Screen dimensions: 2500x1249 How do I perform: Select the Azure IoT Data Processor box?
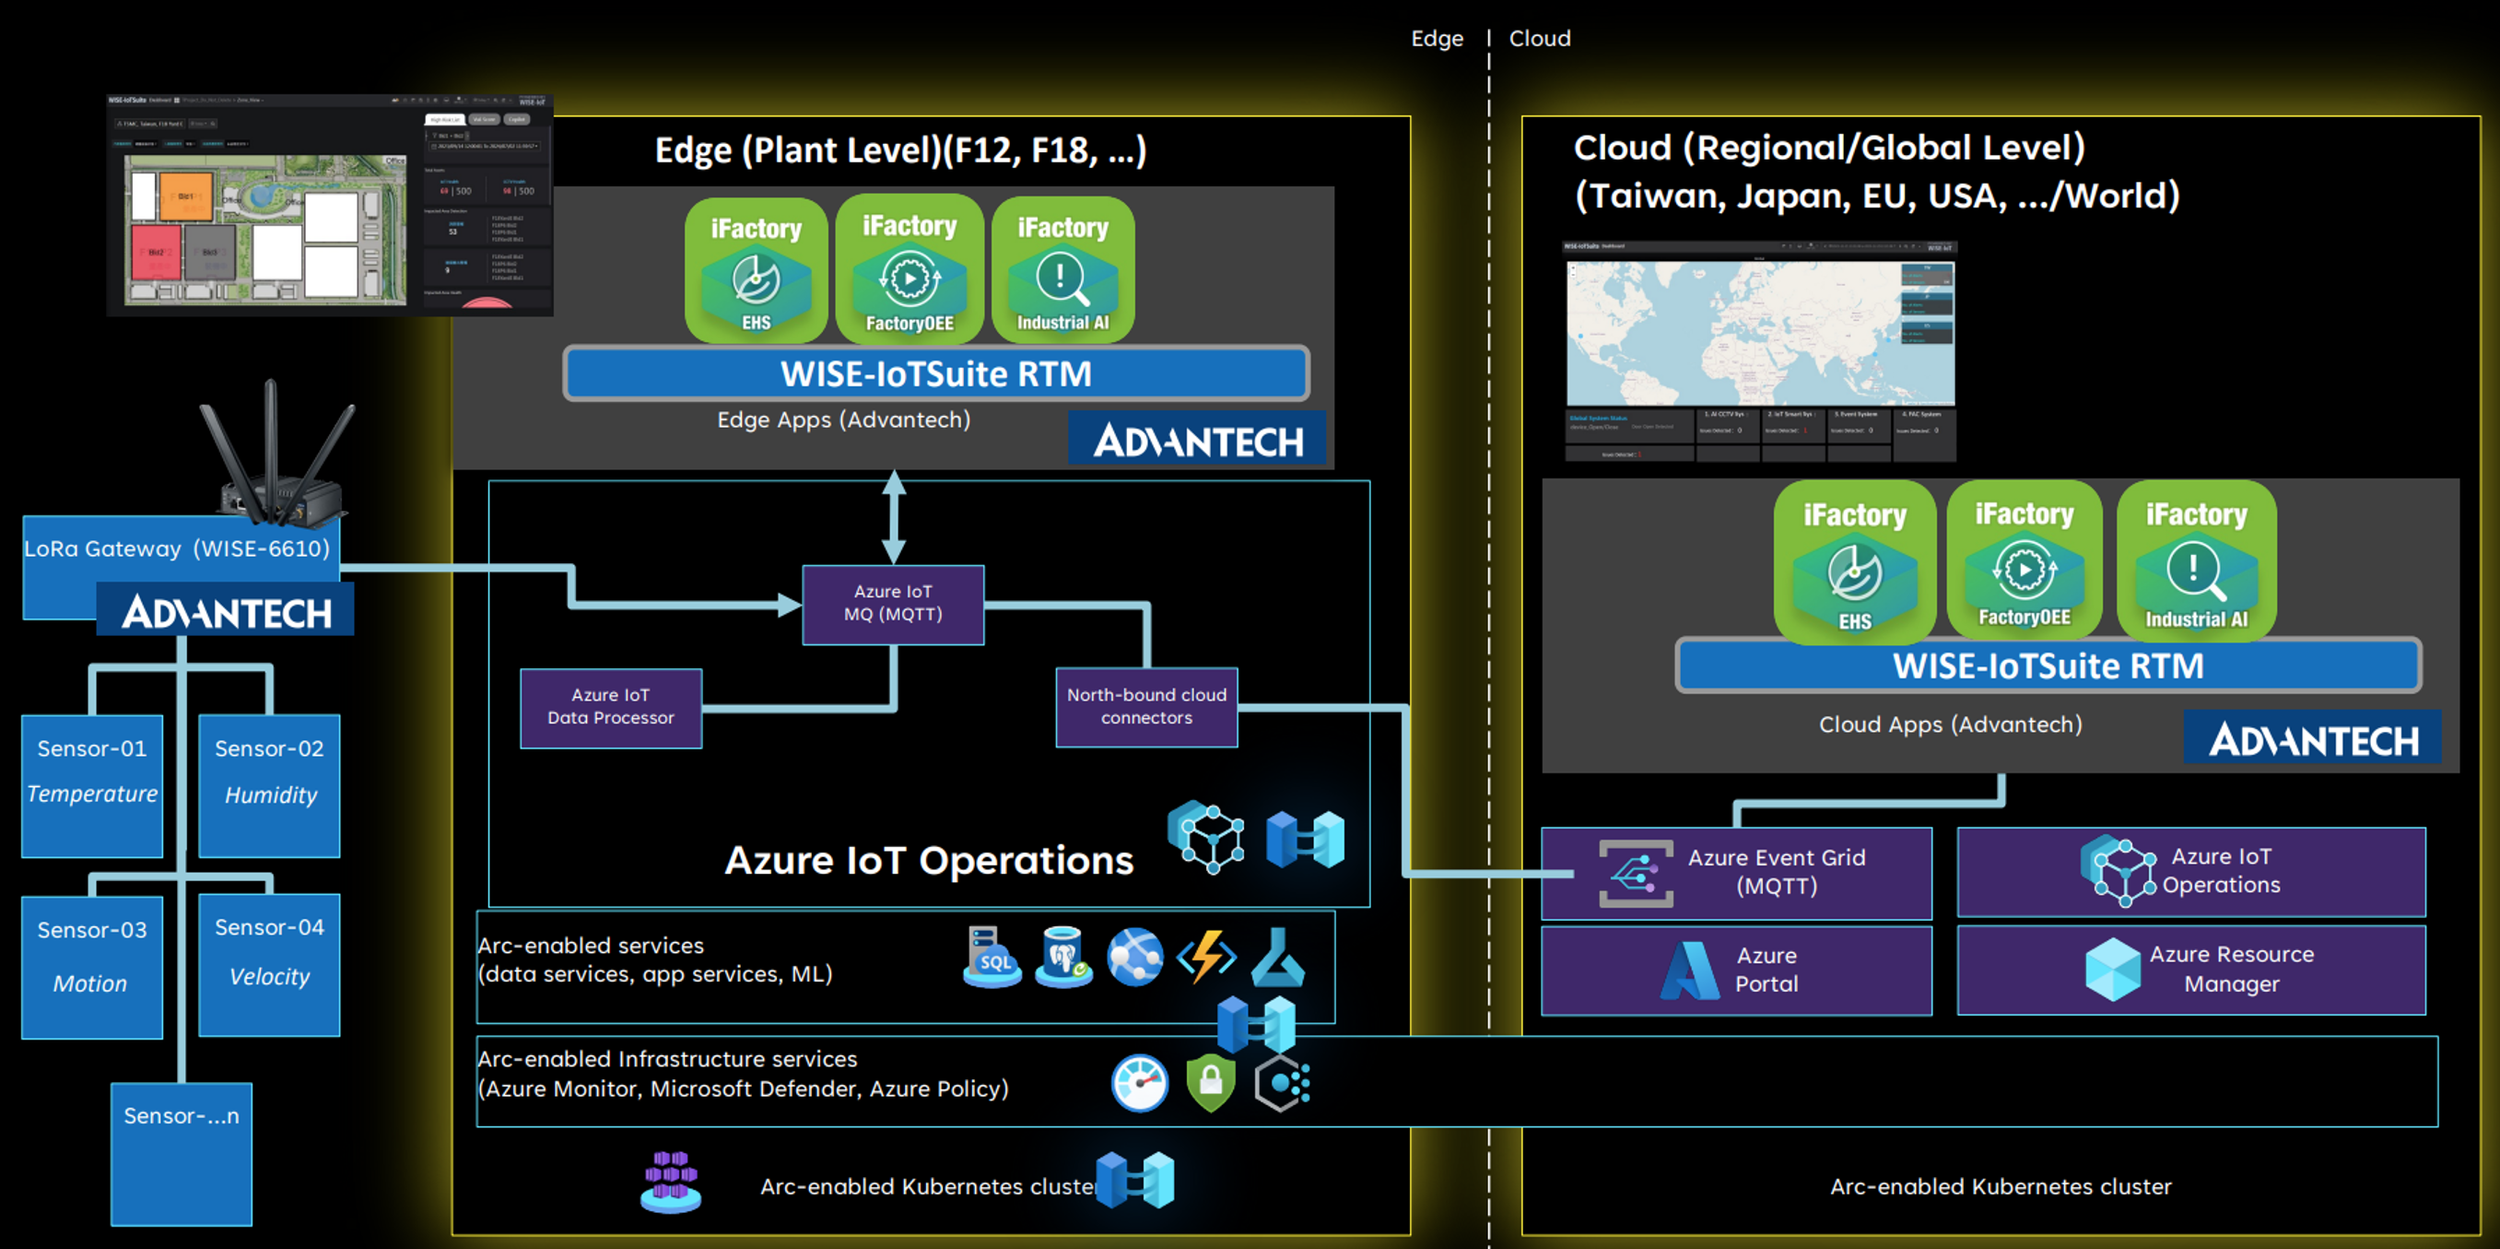tap(611, 707)
